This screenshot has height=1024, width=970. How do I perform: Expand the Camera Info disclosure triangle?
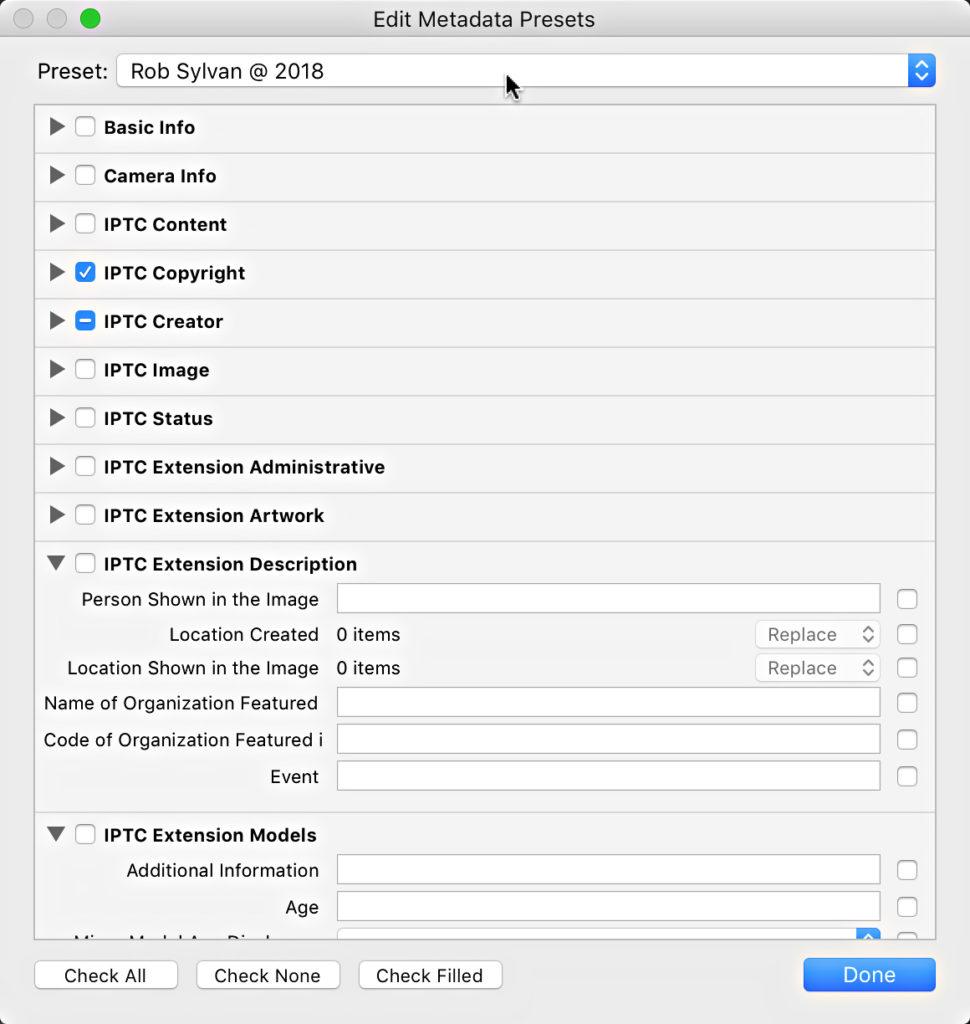pos(57,176)
